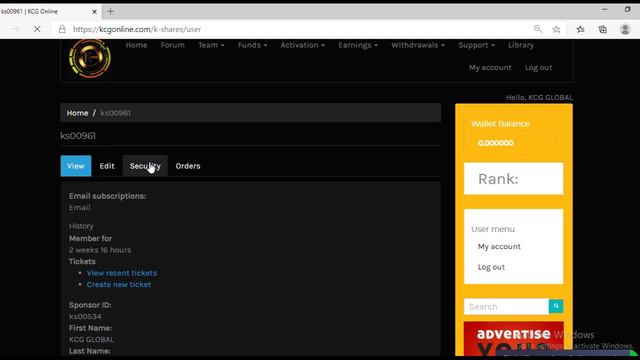Open the Library page
Image resolution: width=640 pixels, height=360 pixels.
click(521, 45)
